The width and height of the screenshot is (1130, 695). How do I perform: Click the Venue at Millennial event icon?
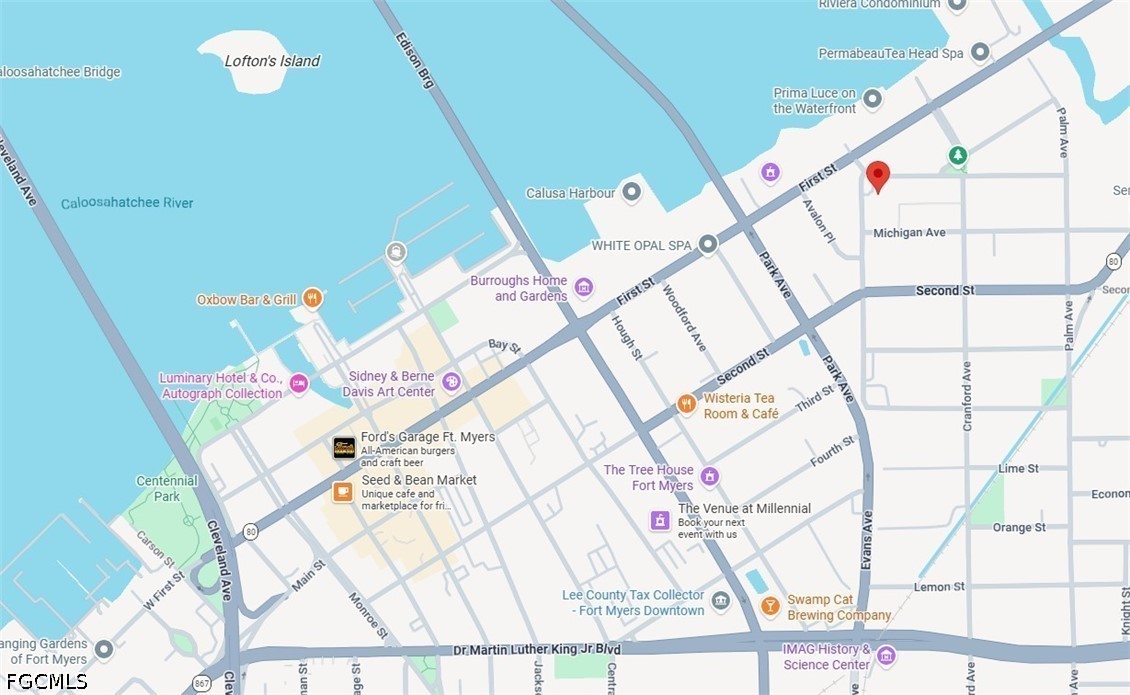click(660, 520)
